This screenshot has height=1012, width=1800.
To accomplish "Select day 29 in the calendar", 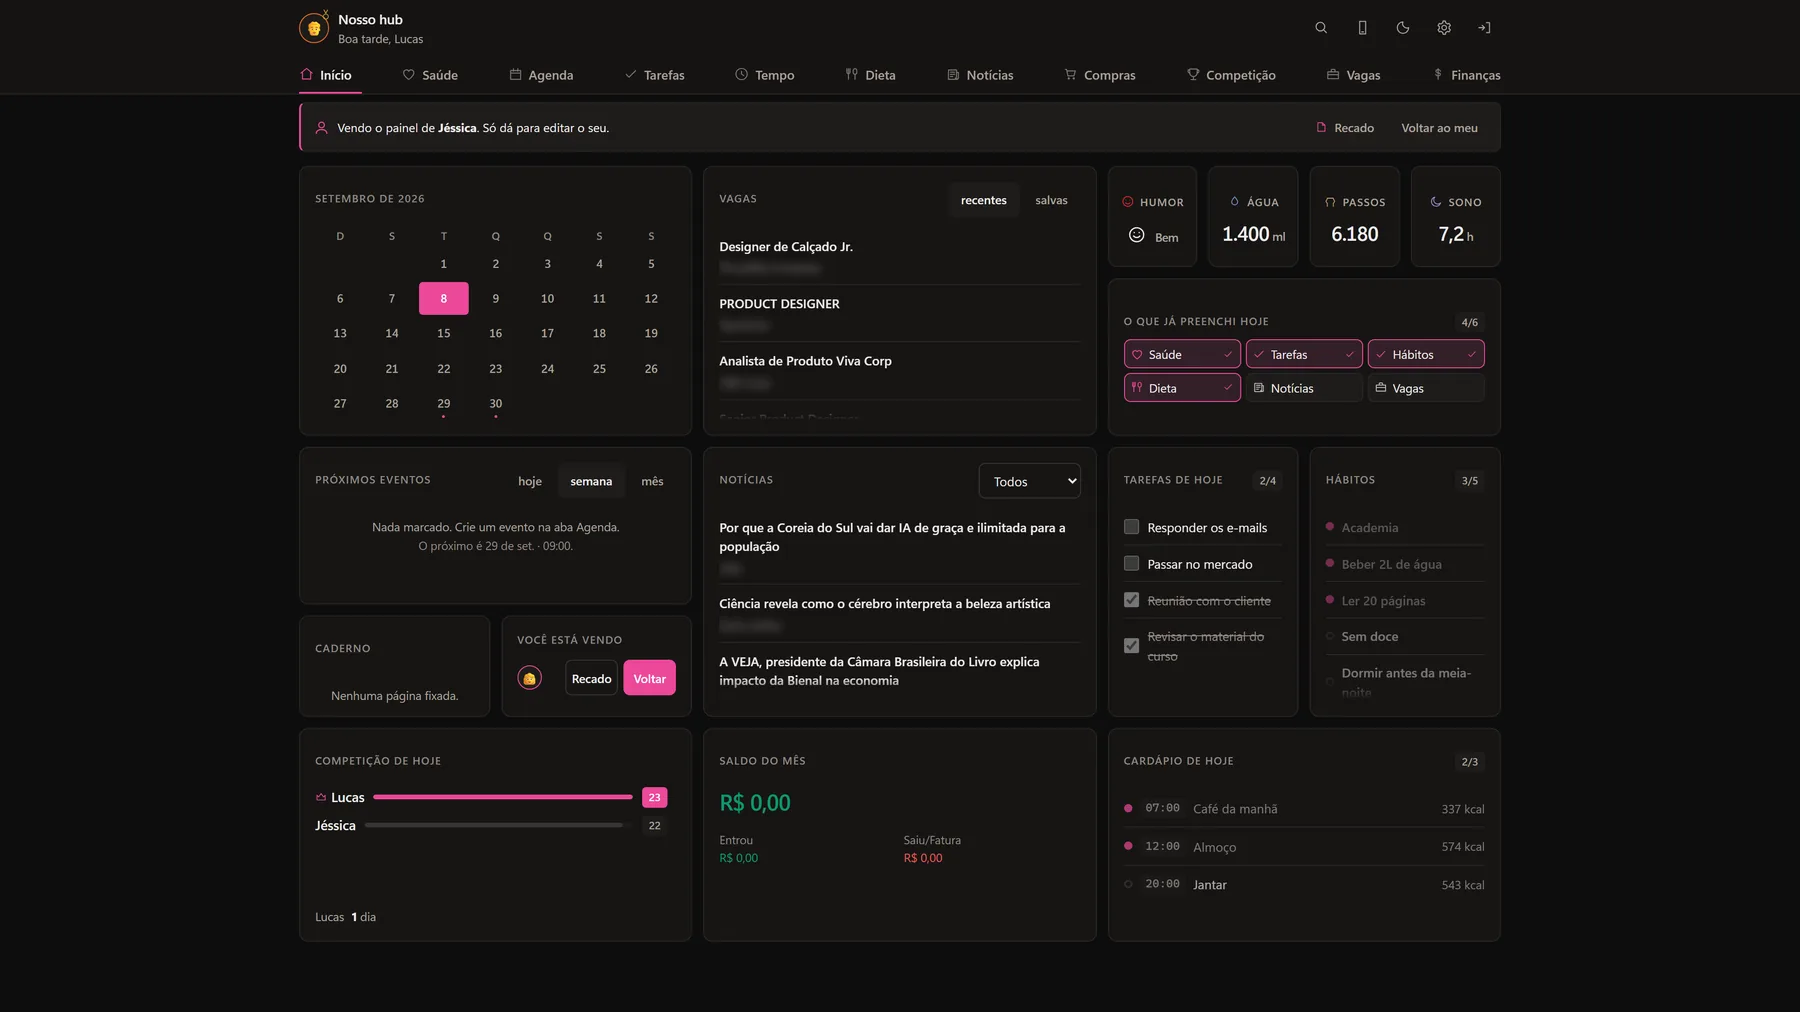I will 444,404.
